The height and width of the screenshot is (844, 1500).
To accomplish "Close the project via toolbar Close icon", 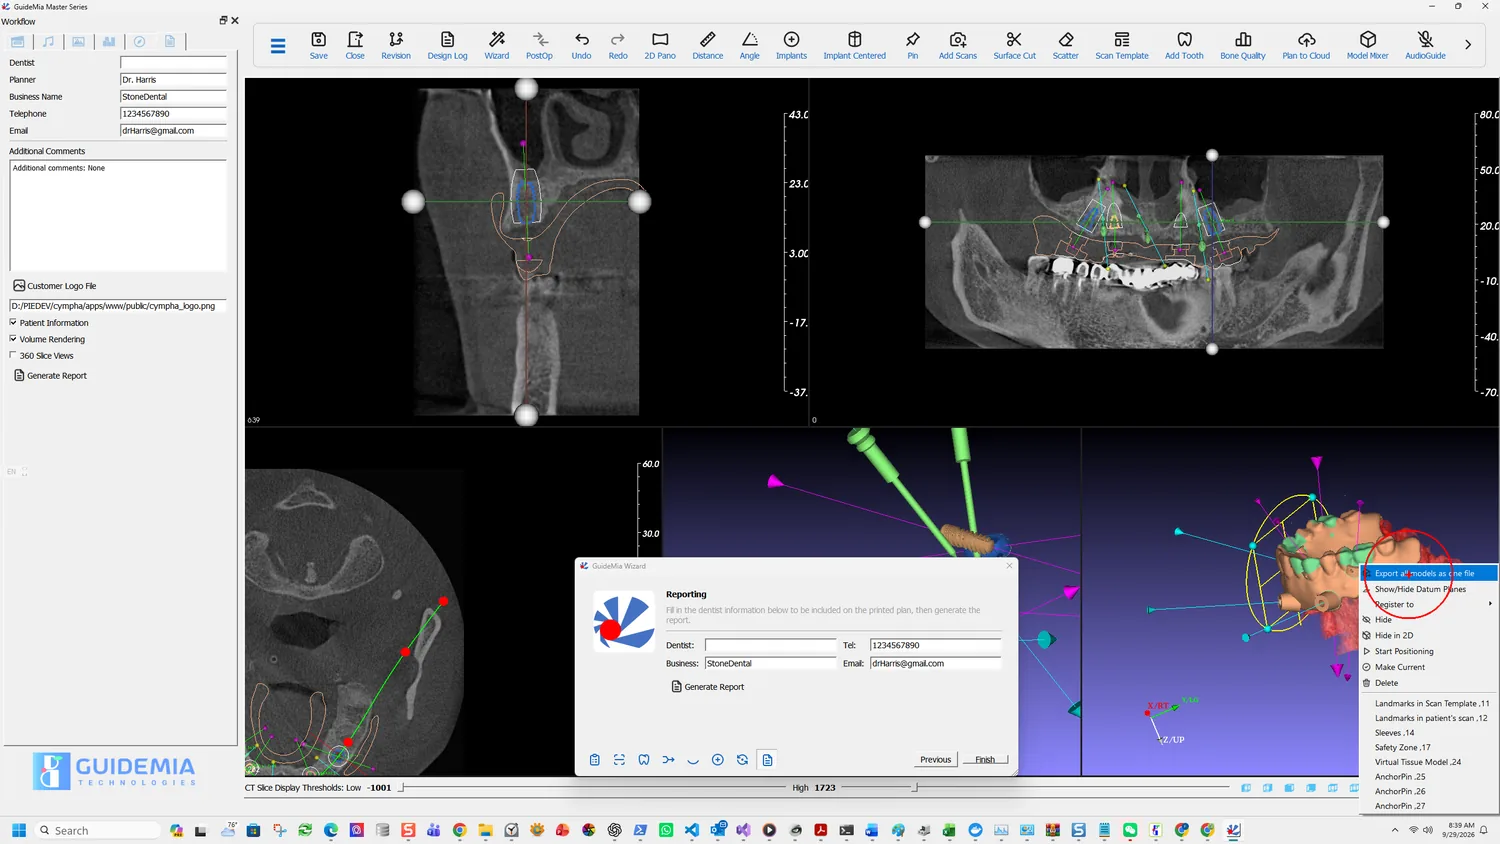I will click(355, 45).
